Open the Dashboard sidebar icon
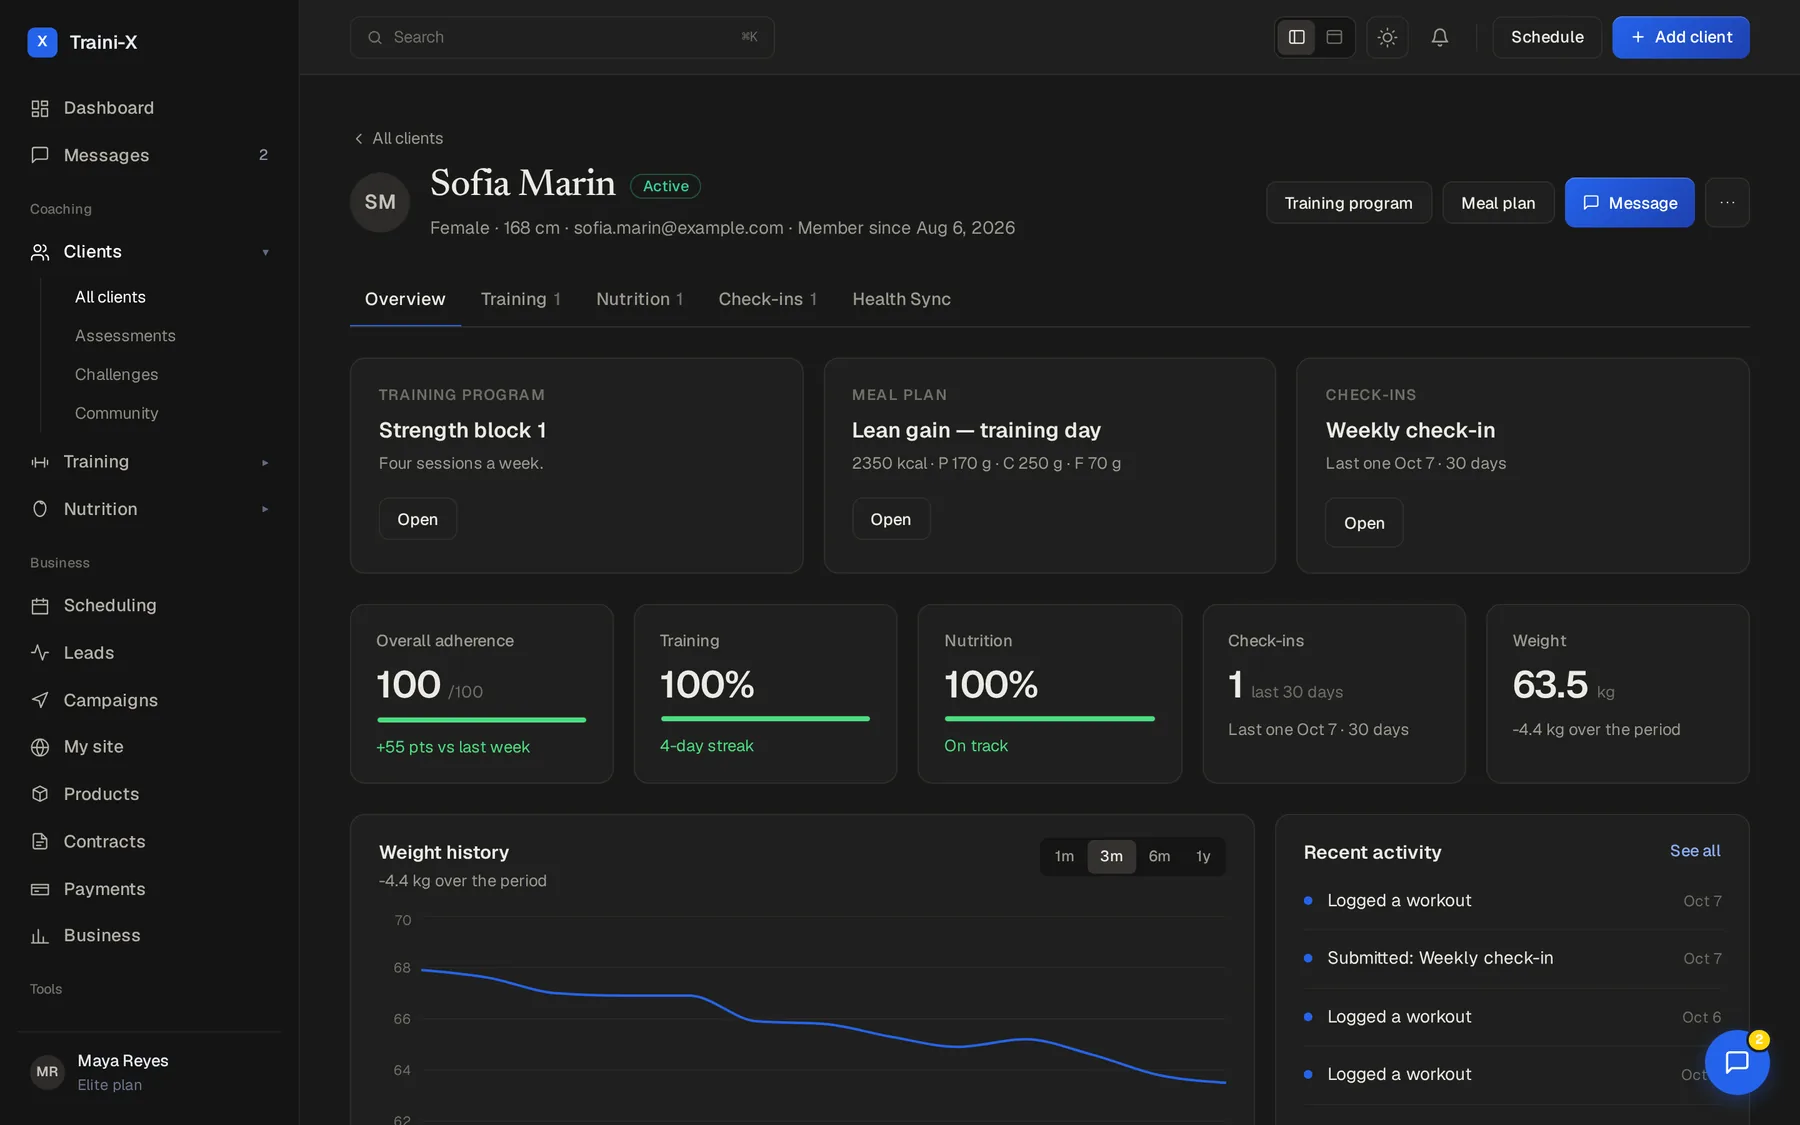1800x1125 pixels. tap(40, 108)
